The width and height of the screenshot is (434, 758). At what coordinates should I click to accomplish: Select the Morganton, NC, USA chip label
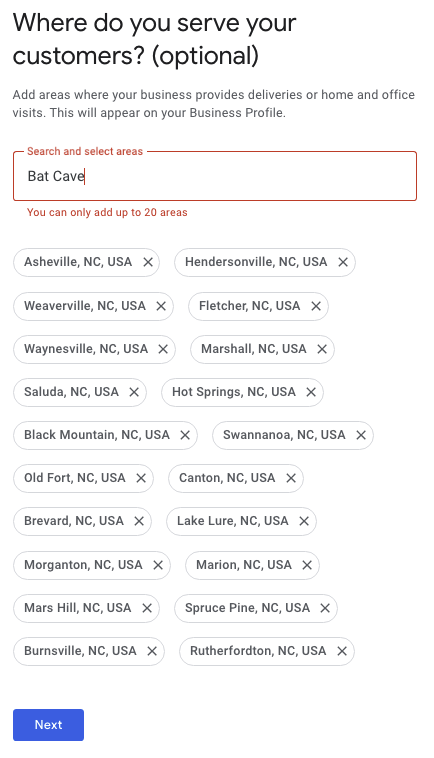[x=83, y=565]
